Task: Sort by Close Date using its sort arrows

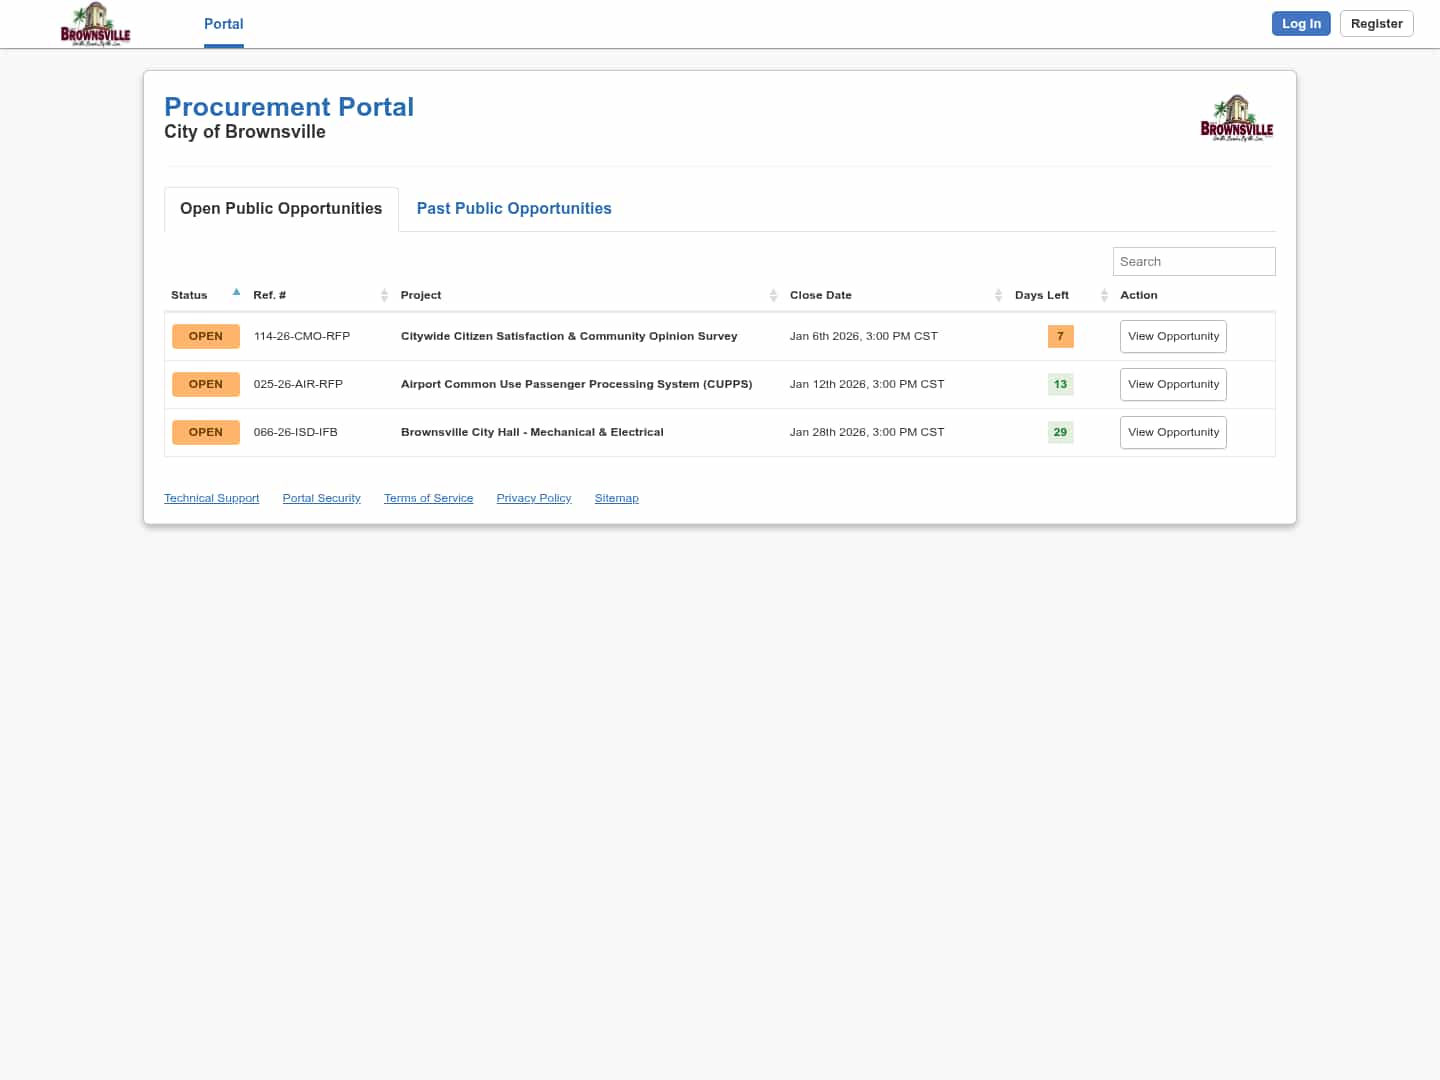Action: [998, 295]
